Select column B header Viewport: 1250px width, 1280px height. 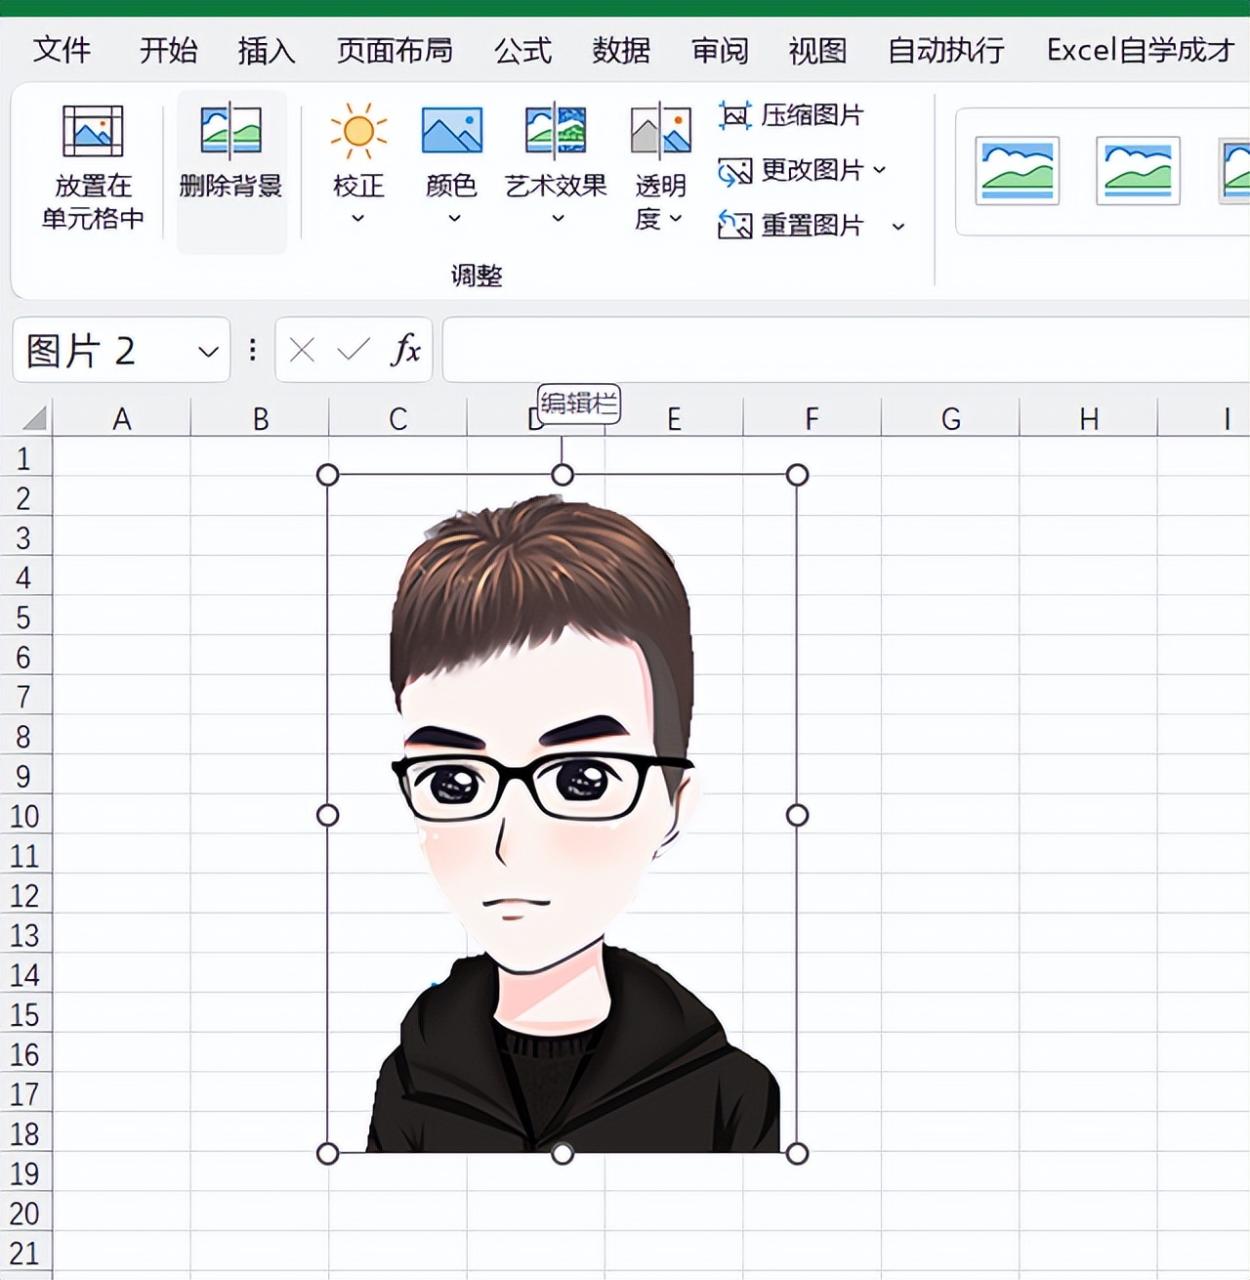click(260, 418)
